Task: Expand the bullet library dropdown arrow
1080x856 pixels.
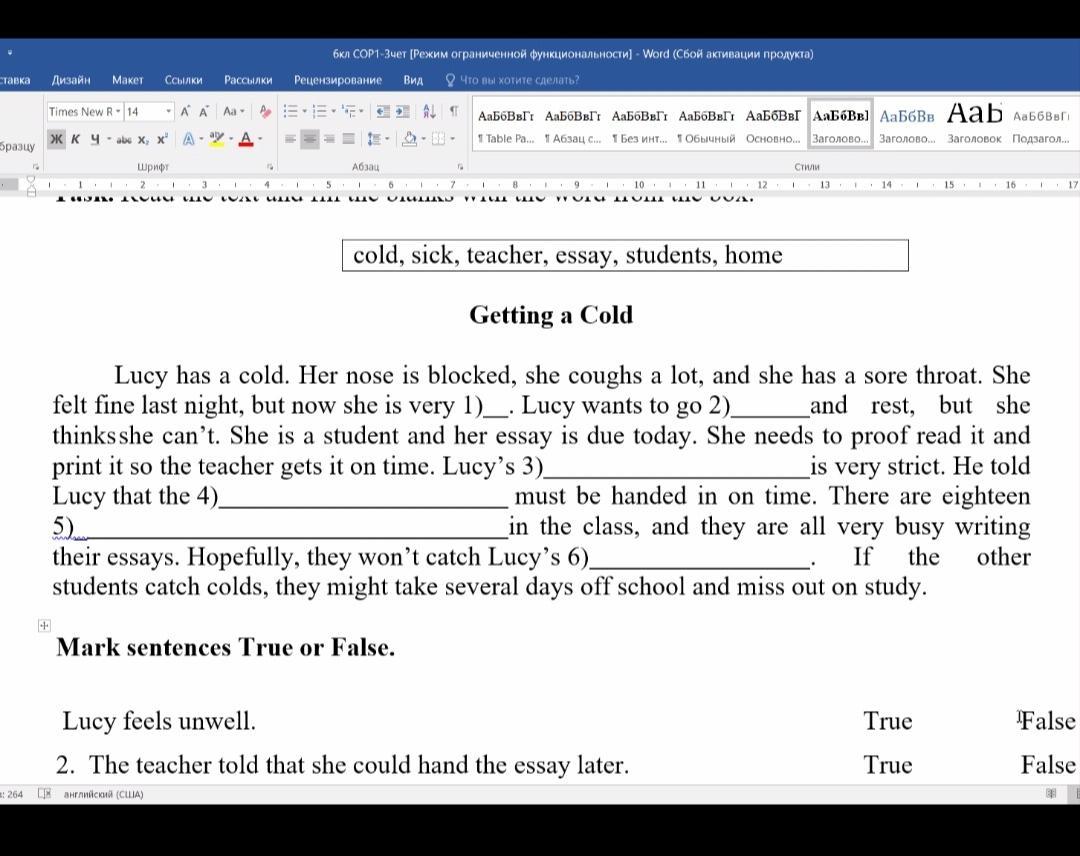Action: [x=304, y=112]
